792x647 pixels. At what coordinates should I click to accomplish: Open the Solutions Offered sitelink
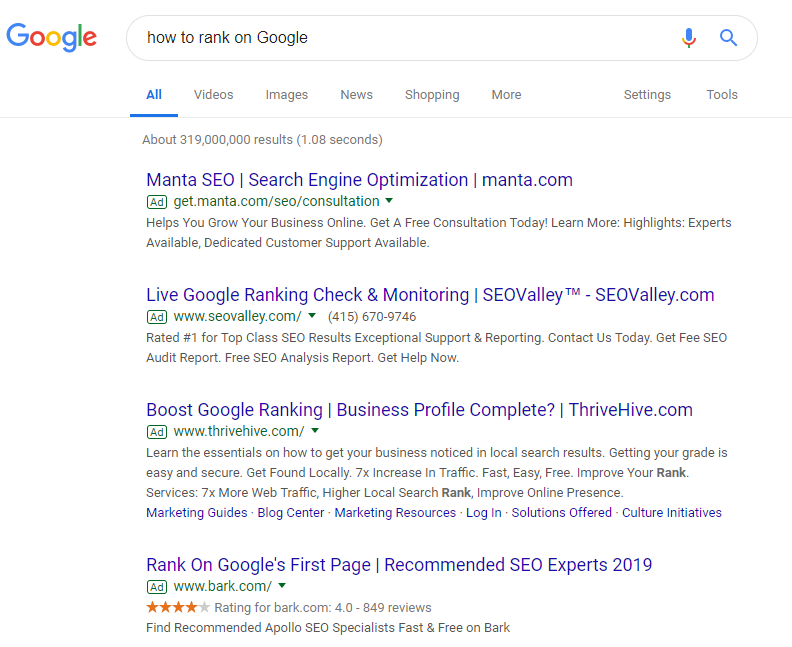click(x=562, y=513)
